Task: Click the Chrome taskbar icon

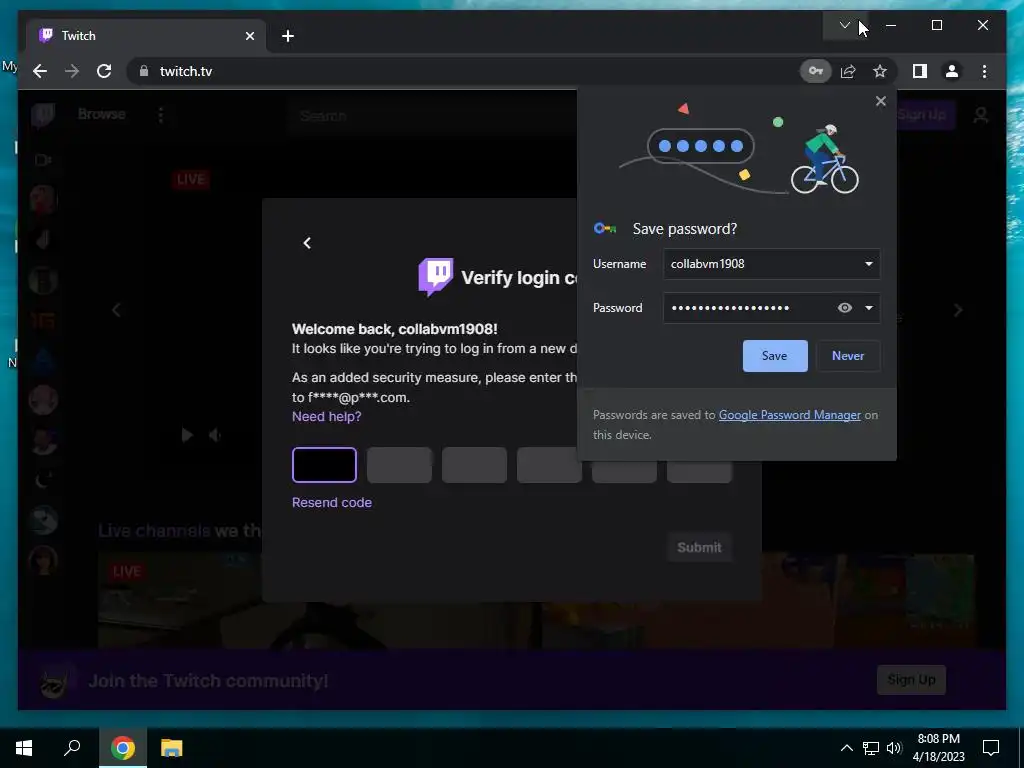Action: [x=123, y=748]
